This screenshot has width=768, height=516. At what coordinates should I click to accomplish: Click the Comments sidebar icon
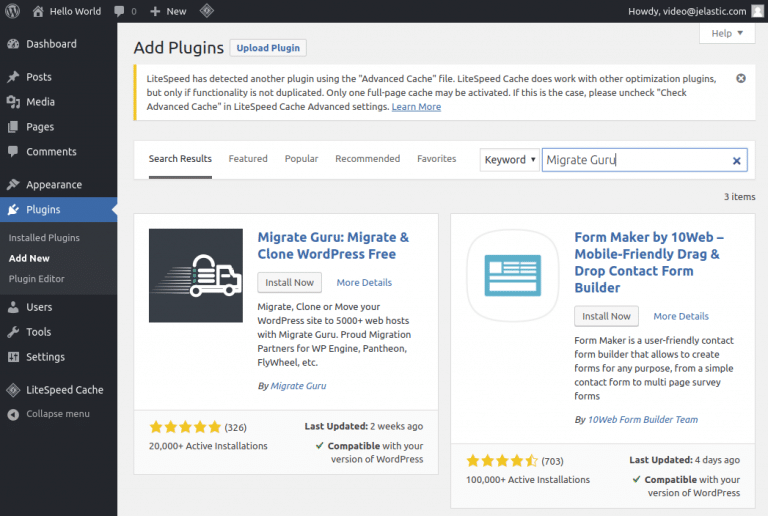coord(13,151)
